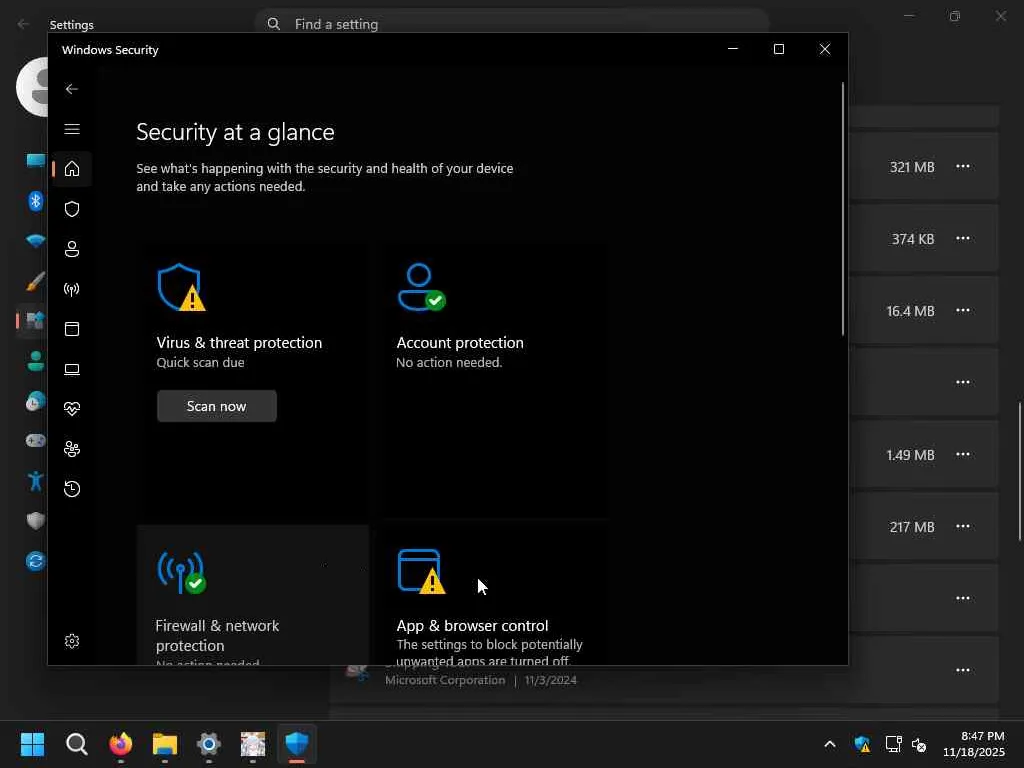This screenshot has width=1024, height=768.
Task: Select Bluetooth category in Settings sidebar
Action: click(x=35, y=200)
